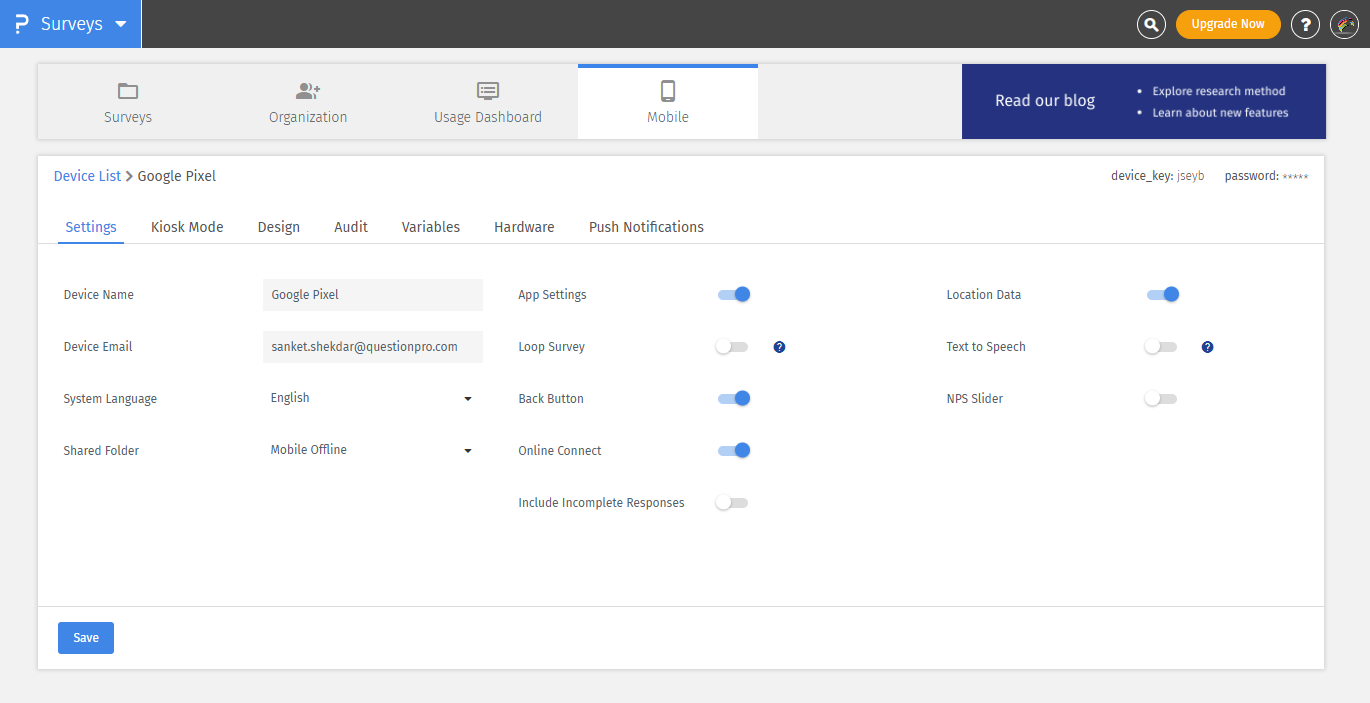Switch to the Kiosk Mode tab

(x=186, y=226)
